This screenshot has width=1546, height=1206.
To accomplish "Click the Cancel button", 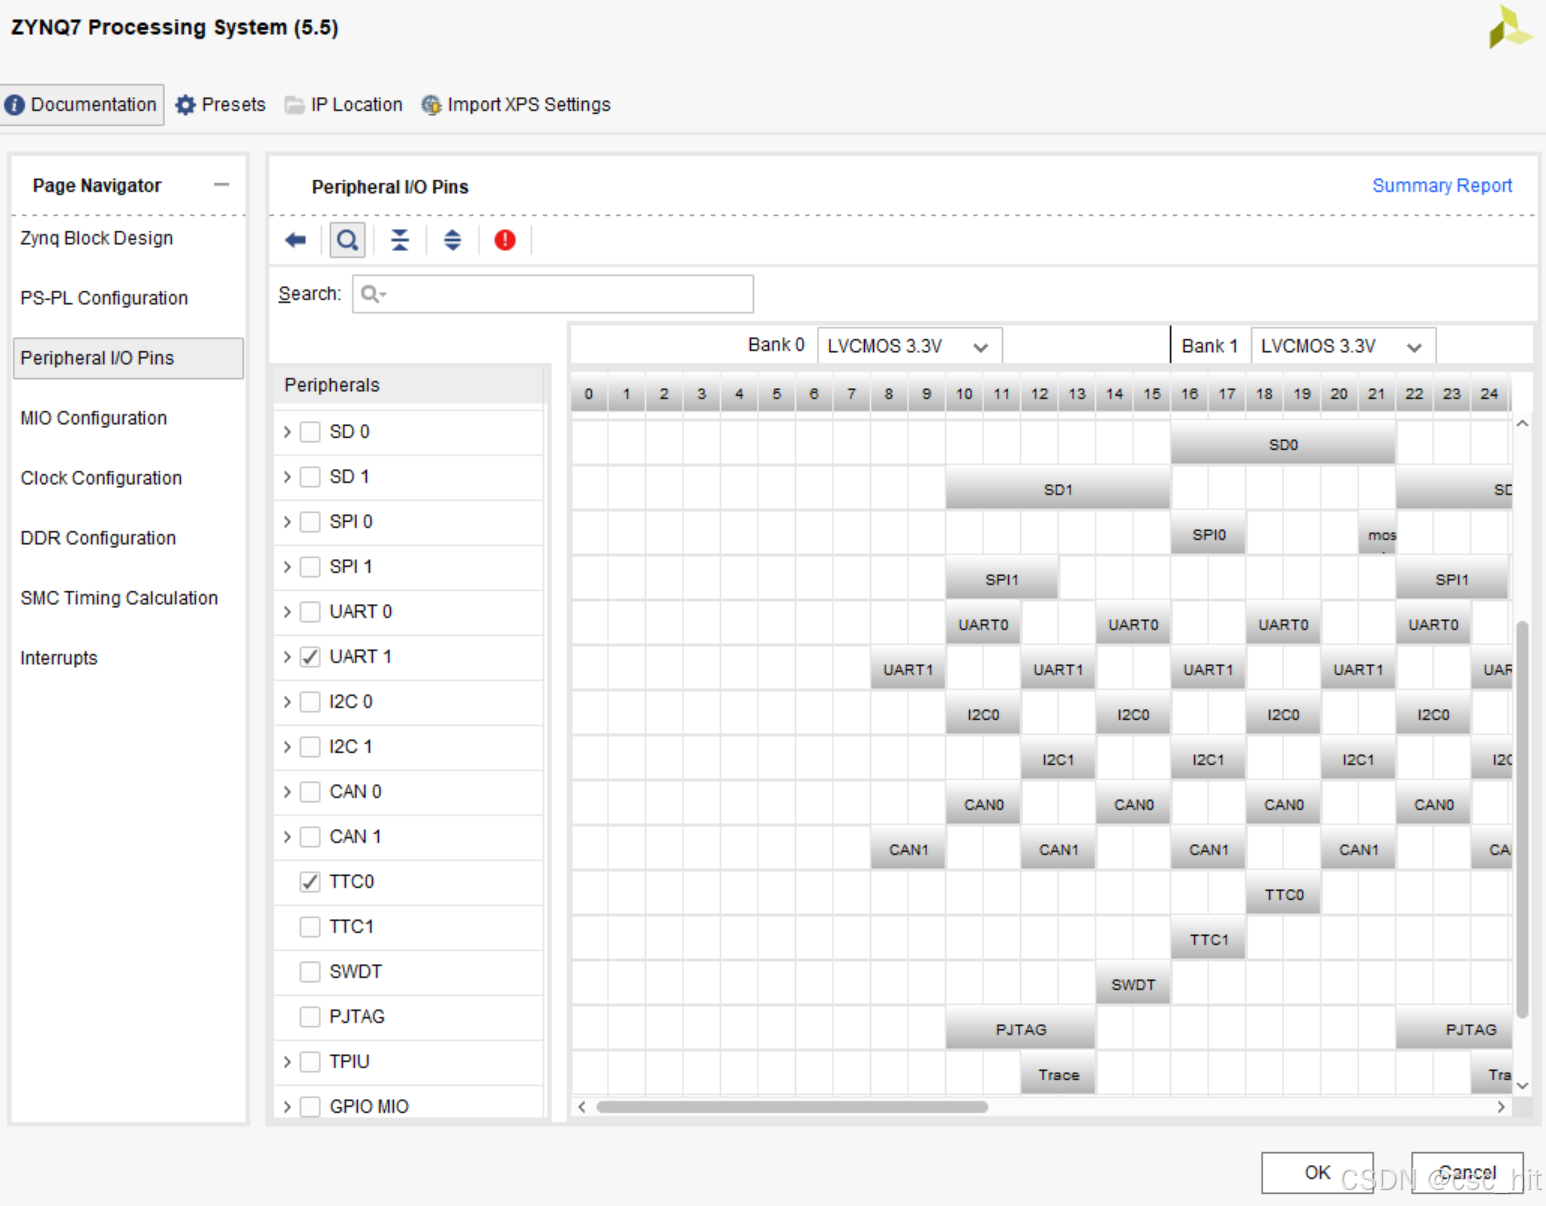I will pyautogui.click(x=1467, y=1173).
